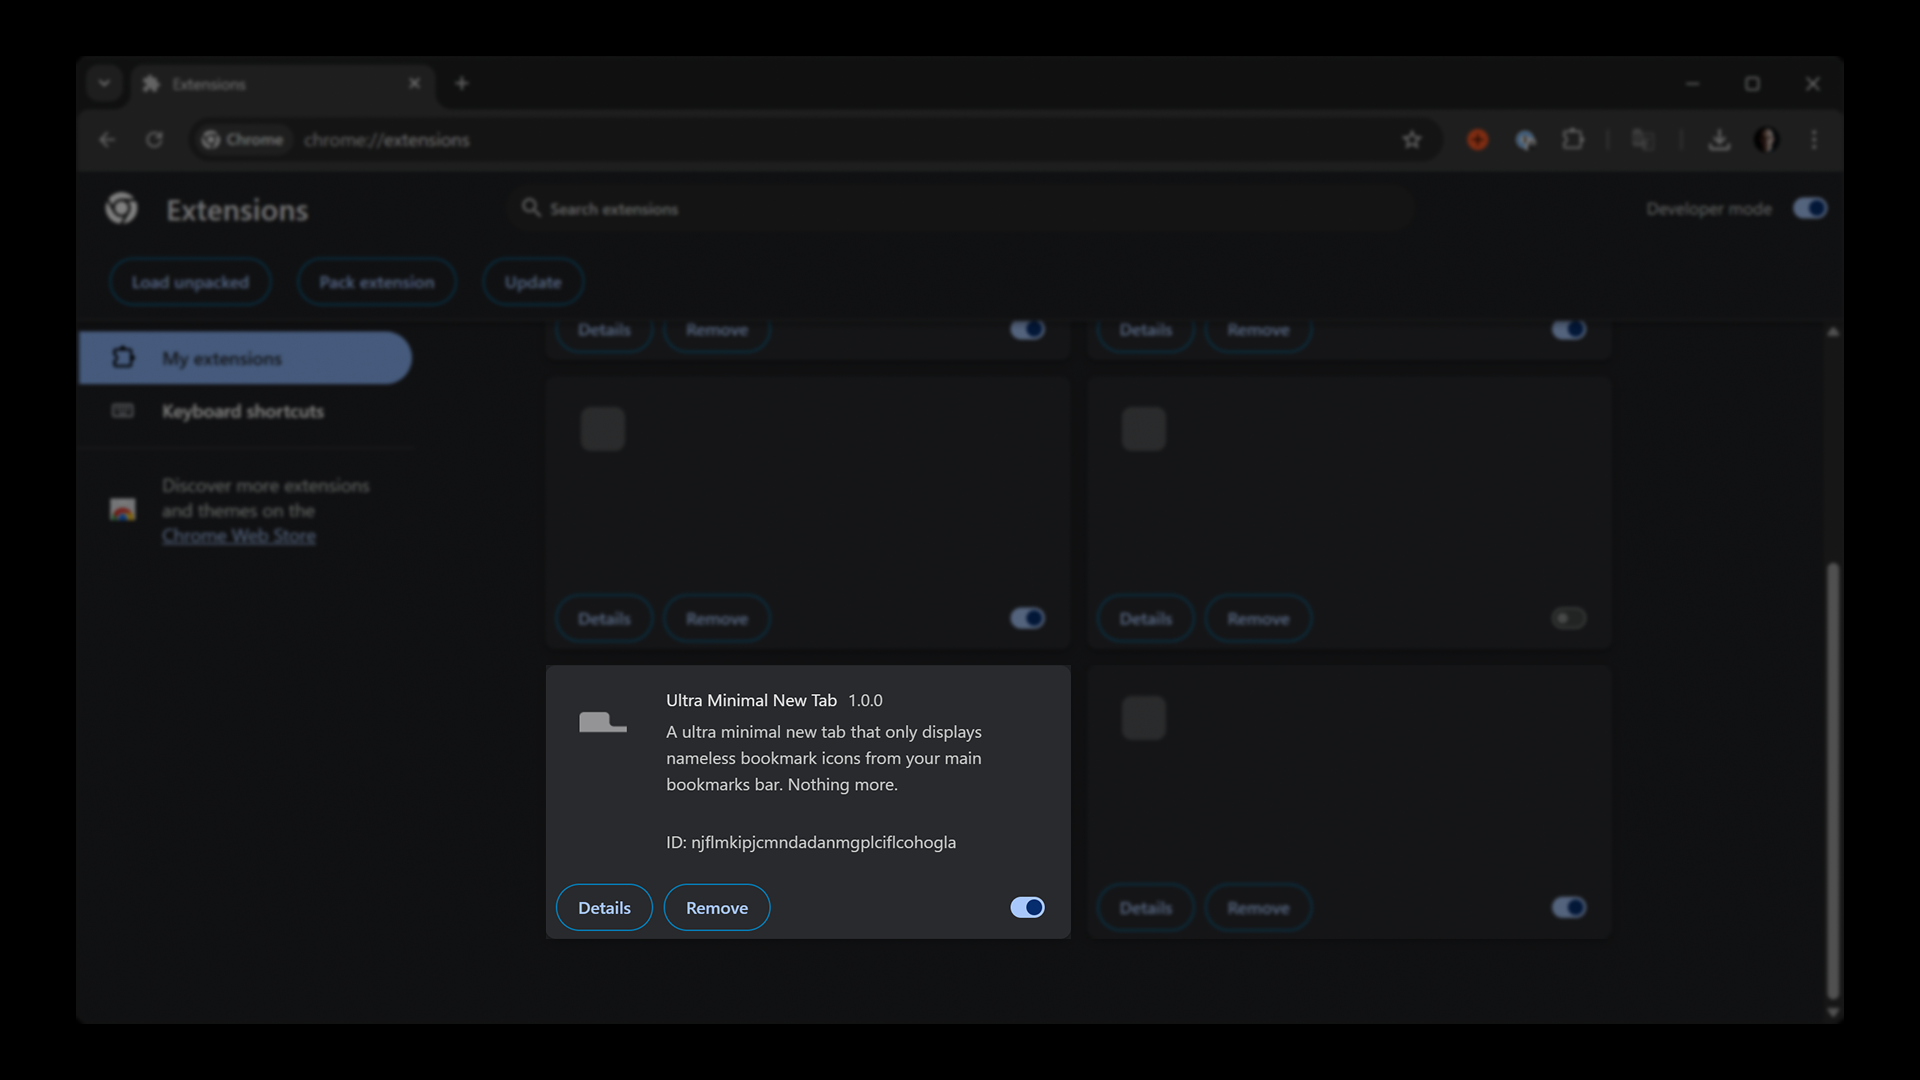
Task: Remove the Ultra Minimal New Tab extension
Action: point(717,907)
